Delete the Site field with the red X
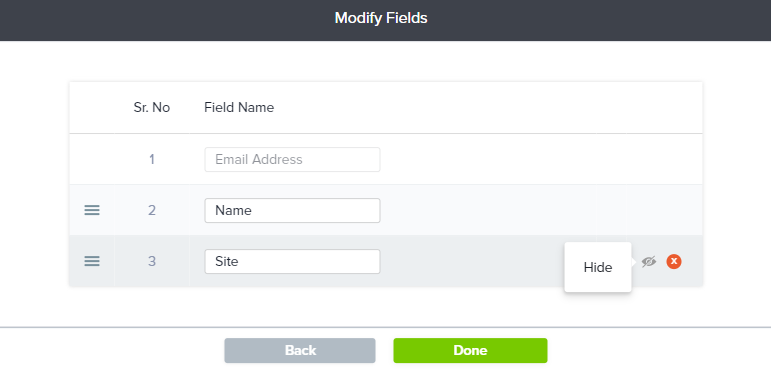Image resolution: width=771 pixels, height=371 pixels. 674,261
